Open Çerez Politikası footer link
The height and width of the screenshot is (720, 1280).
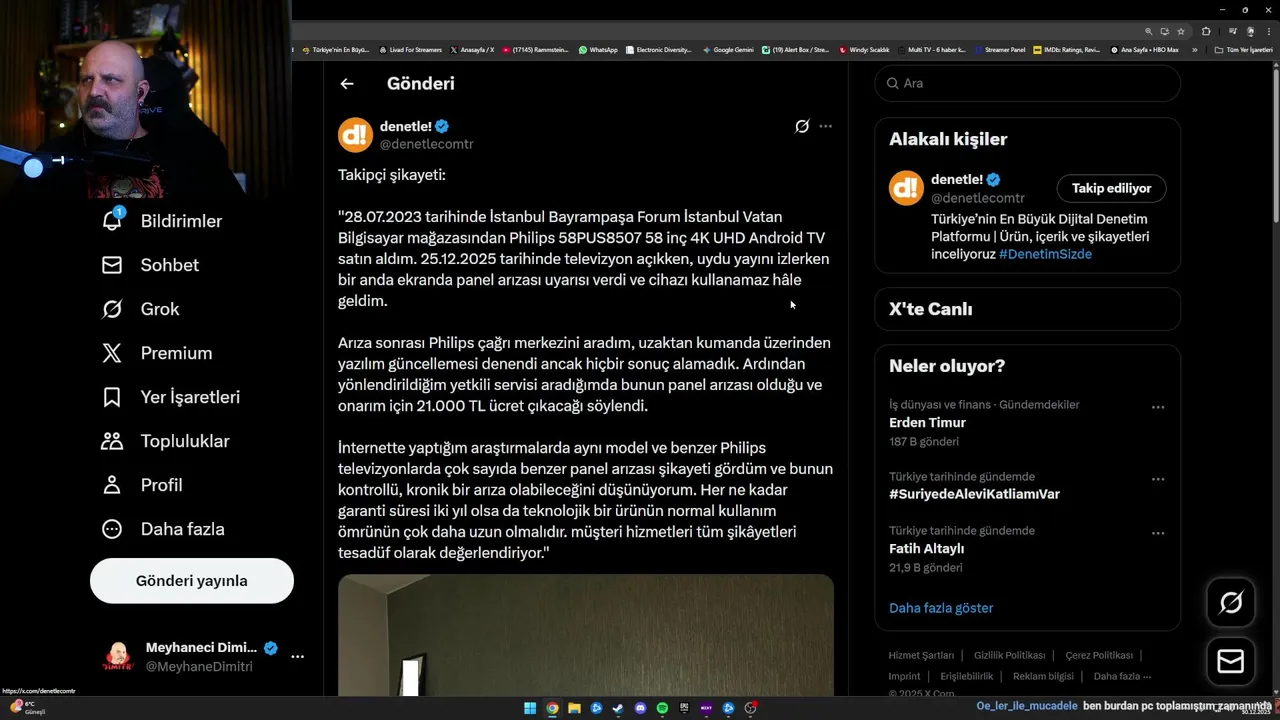tap(1099, 656)
